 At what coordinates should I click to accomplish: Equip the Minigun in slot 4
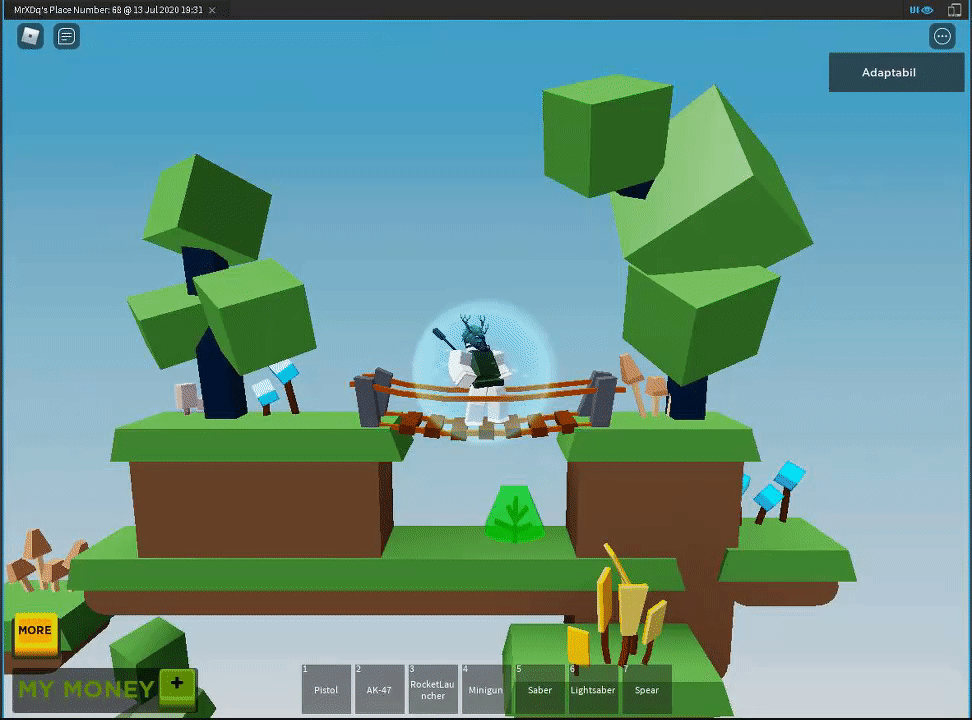pos(486,689)
